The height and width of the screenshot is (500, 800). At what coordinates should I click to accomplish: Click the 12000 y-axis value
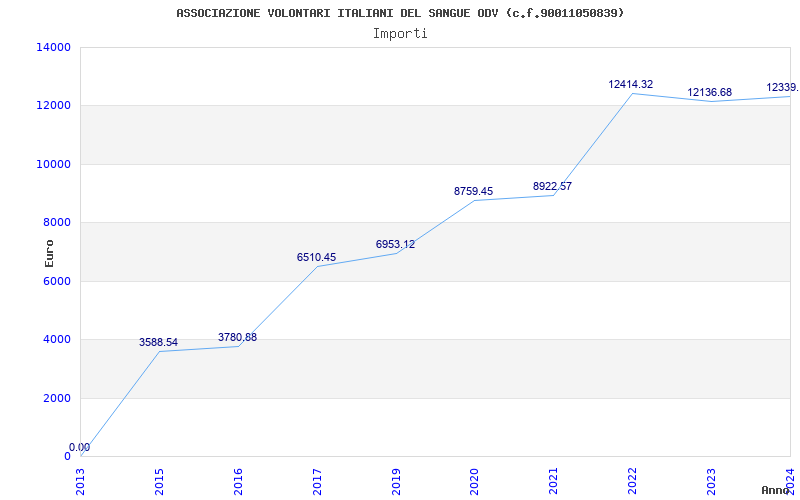point(54,106)
